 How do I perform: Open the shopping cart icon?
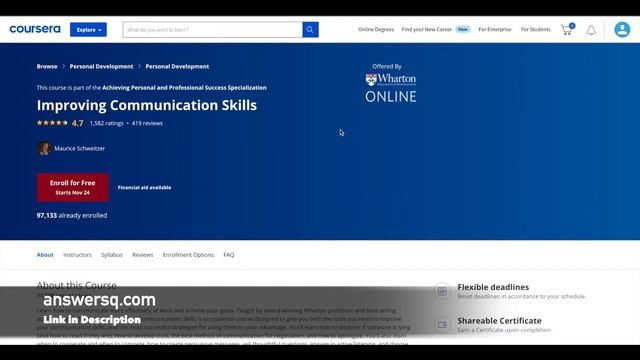[567, 29]
